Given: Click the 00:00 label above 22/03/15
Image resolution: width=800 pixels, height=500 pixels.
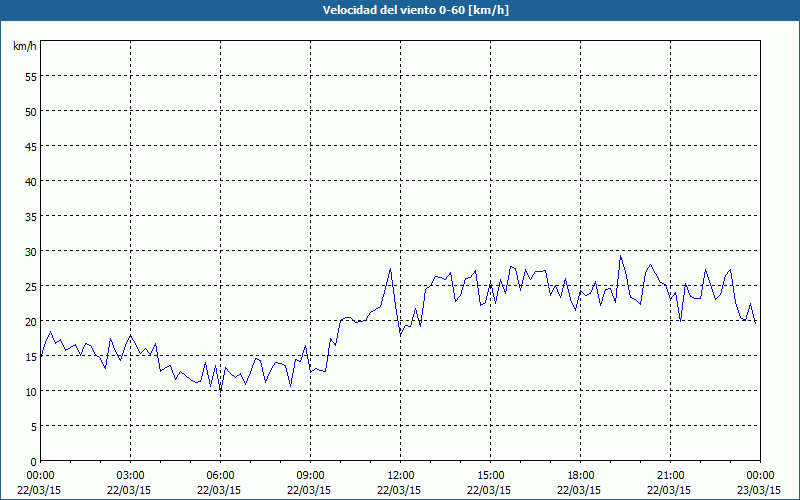Looking at the screenshot, I should (40, 476).
